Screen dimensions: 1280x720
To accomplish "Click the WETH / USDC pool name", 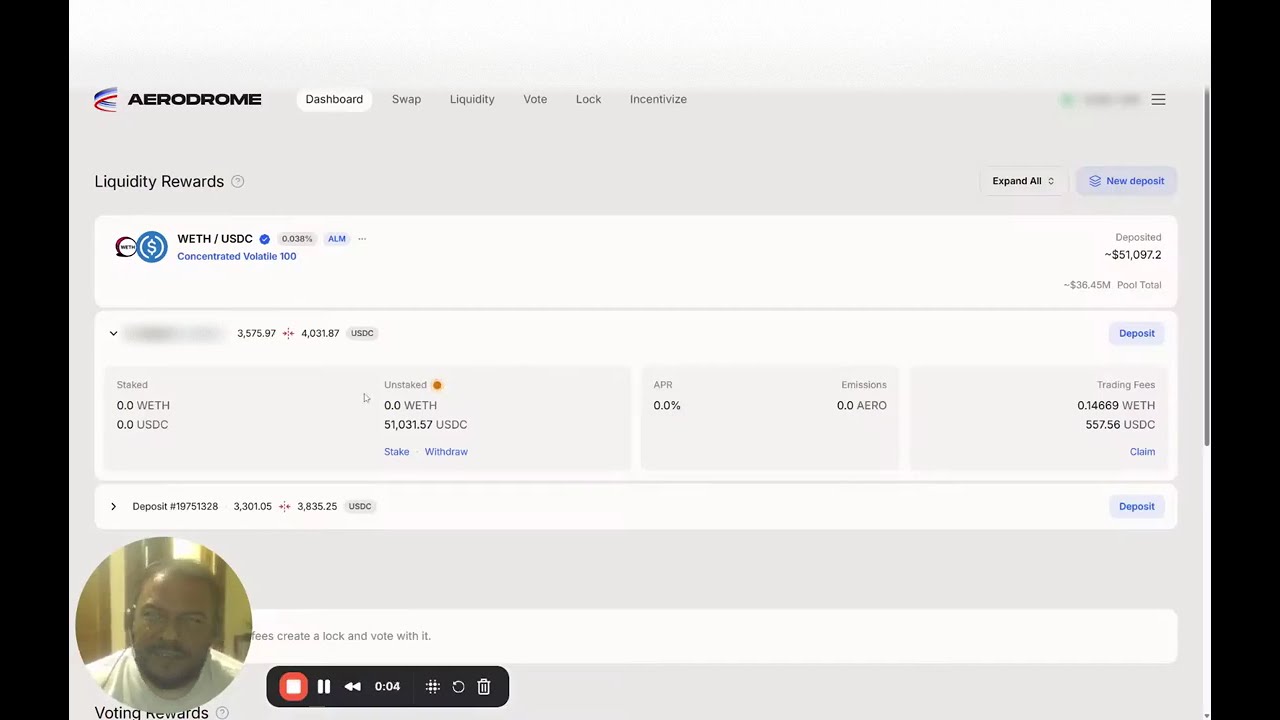I will (x=215, y=239).
